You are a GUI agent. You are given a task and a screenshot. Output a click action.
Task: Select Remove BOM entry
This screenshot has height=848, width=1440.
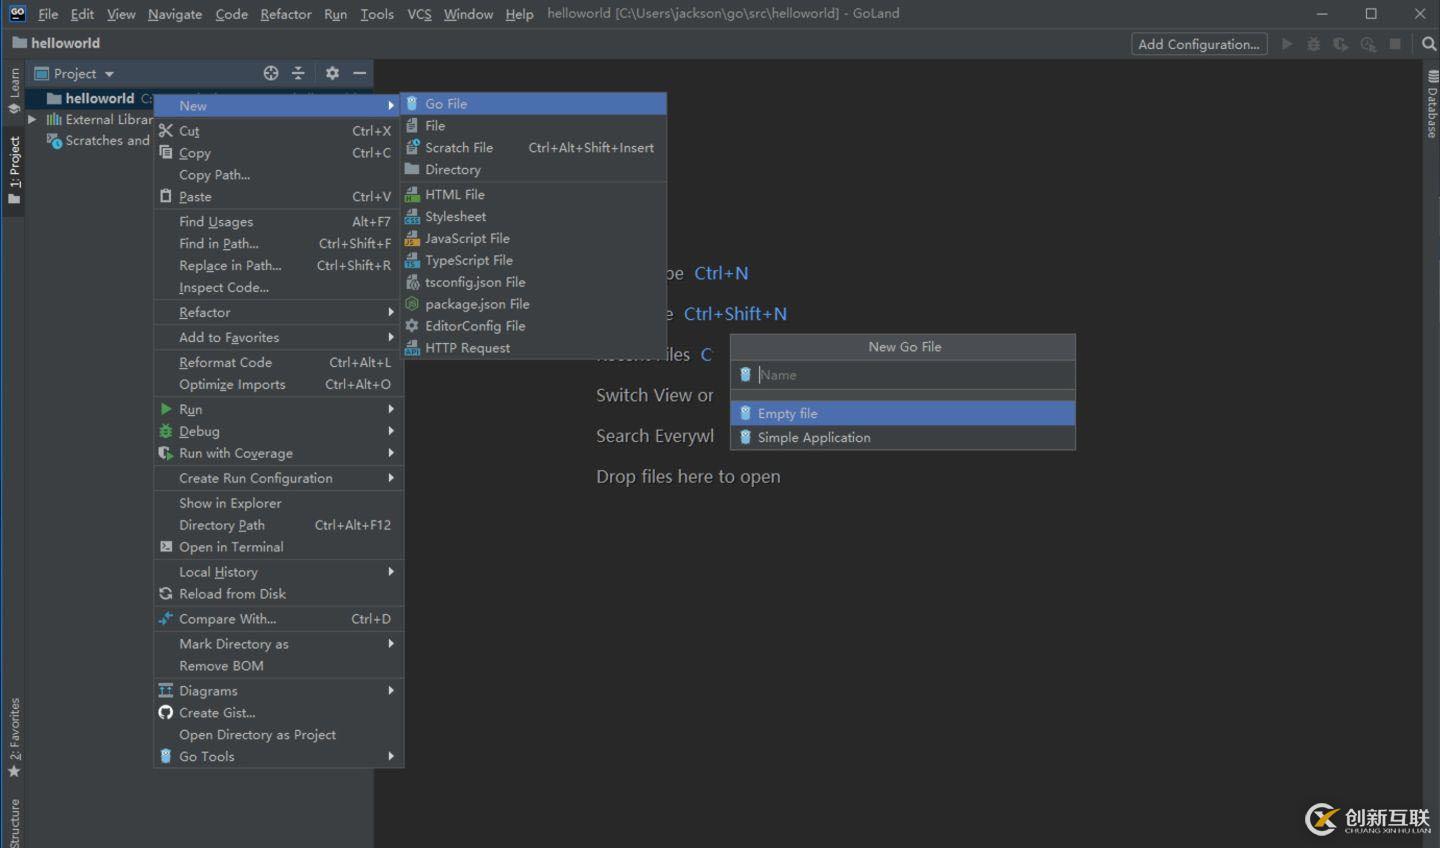tap(279, 666)
